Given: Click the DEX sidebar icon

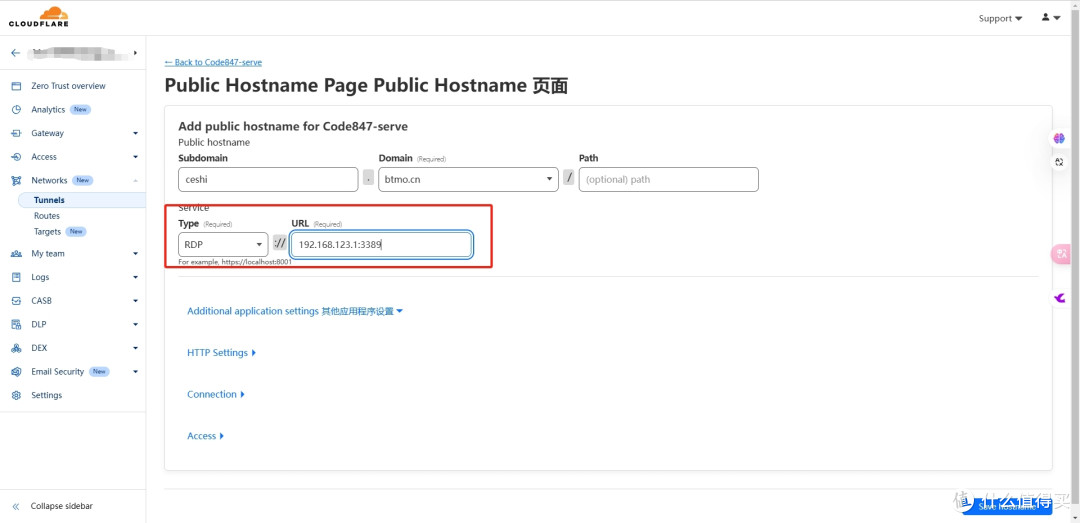Looking at the screenshot, I should (17, 348).
